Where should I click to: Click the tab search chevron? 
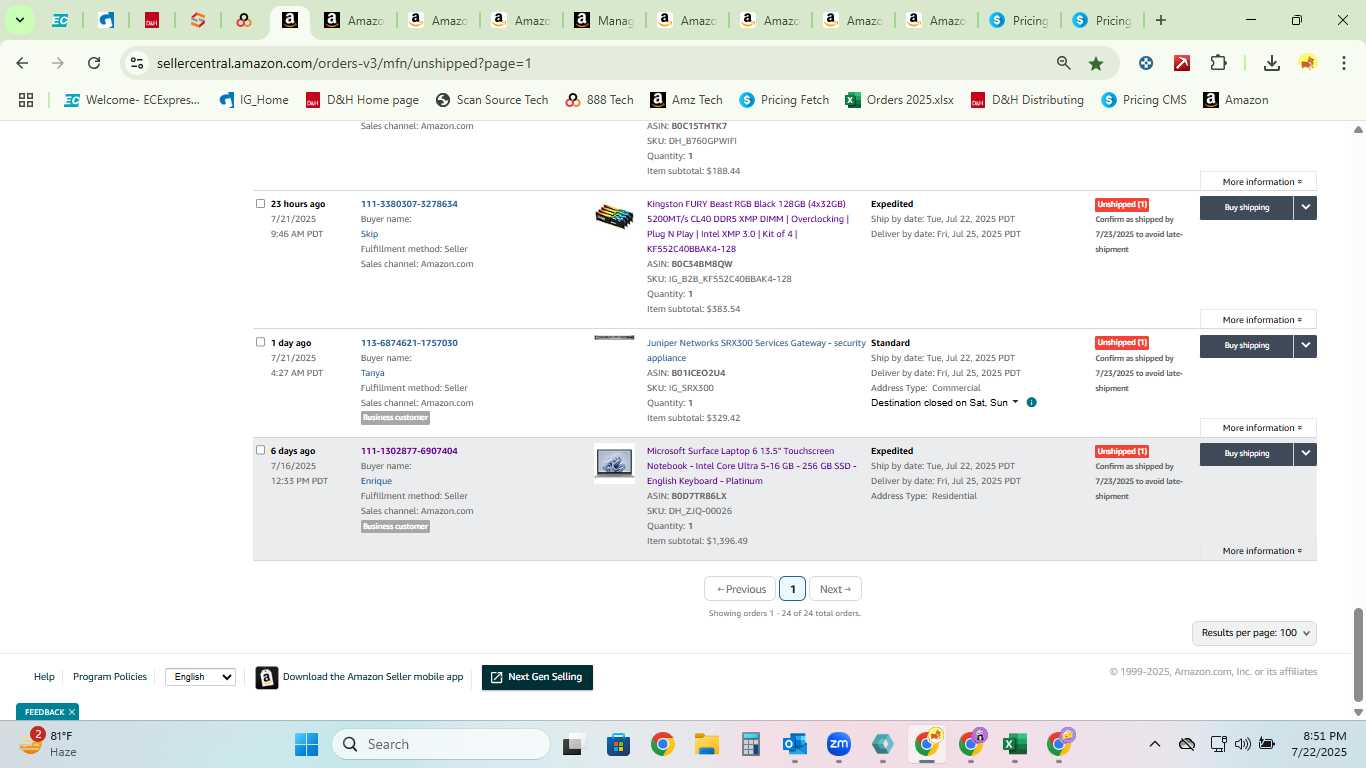(19, 20)
